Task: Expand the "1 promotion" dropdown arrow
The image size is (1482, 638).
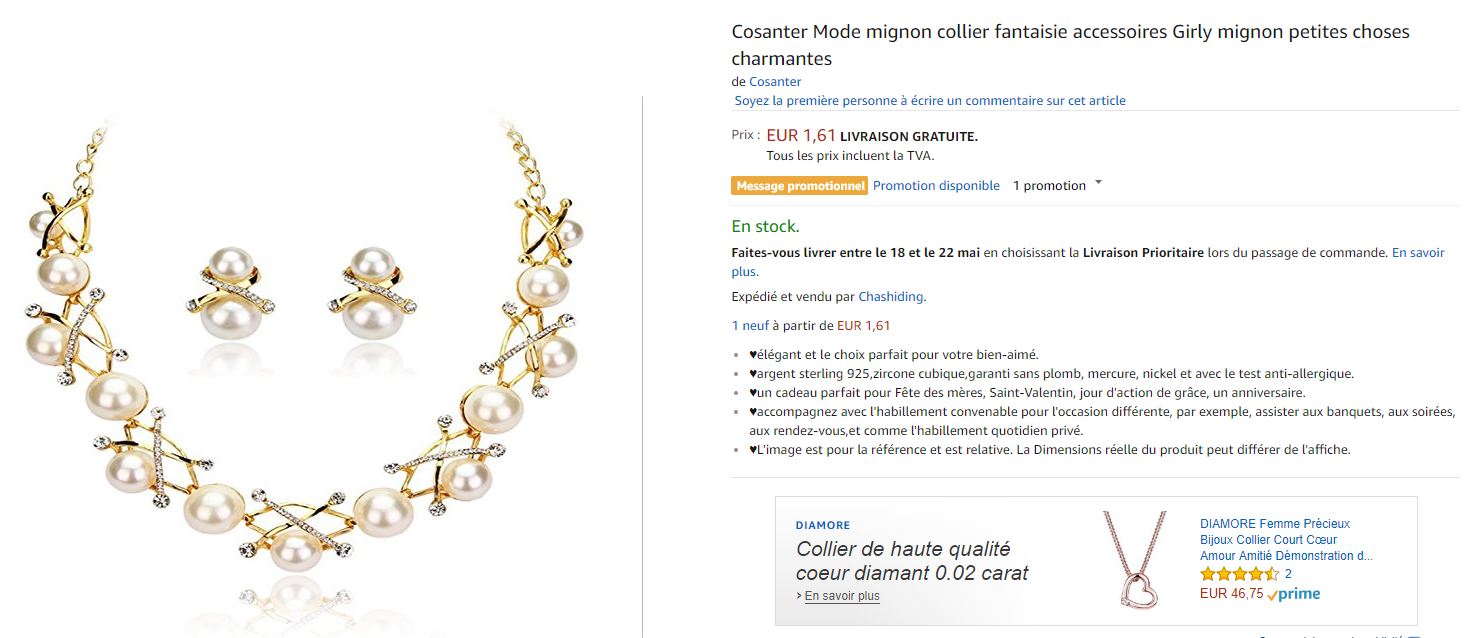Action: 1098,184
